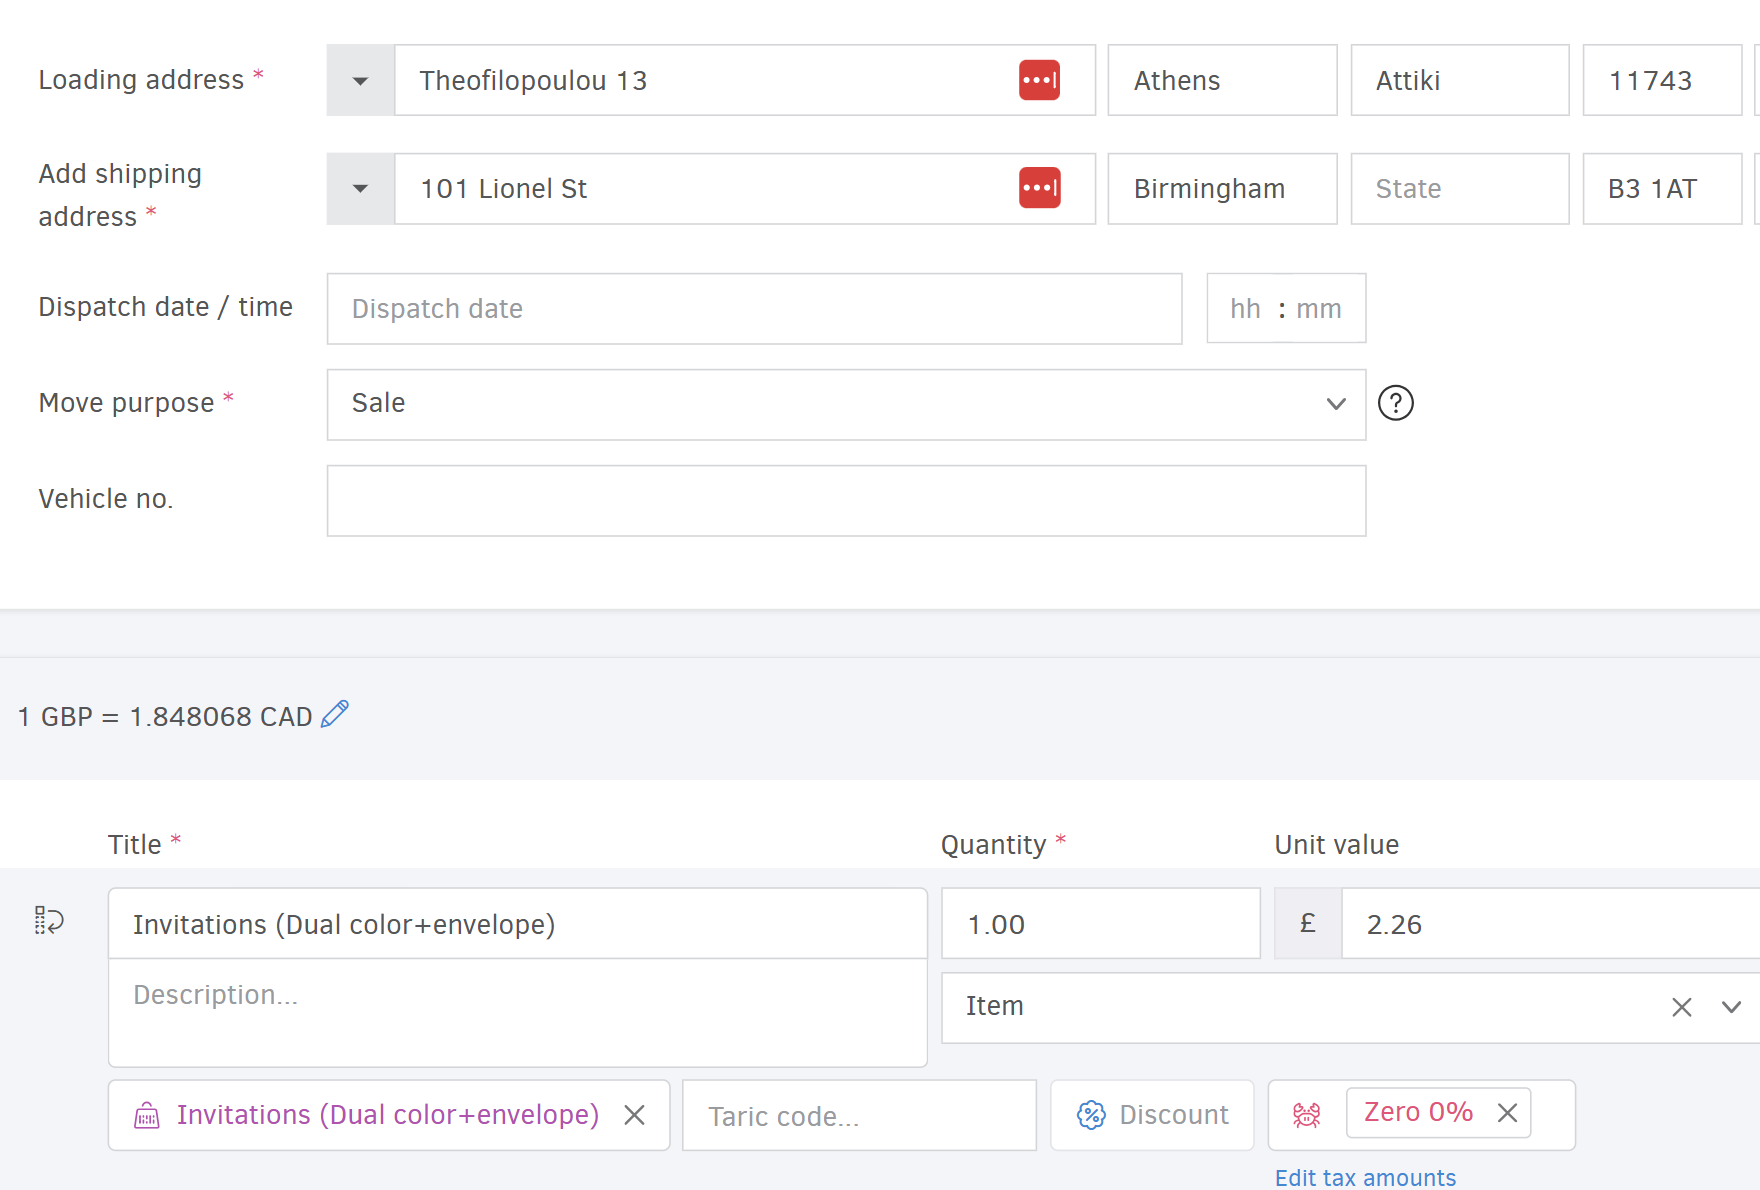
Task: Click the product basket icon for Invitations
Action: (147, 1115)
